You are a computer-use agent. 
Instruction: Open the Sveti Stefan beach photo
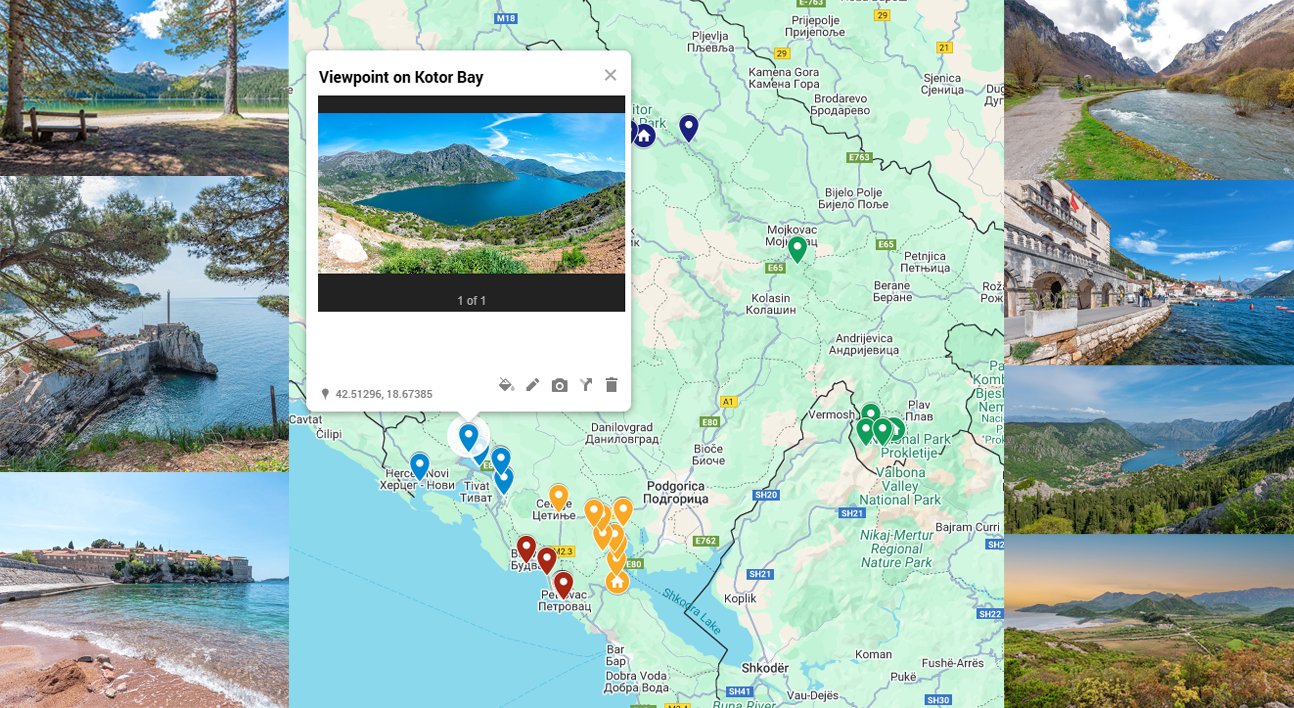(144, 590)
